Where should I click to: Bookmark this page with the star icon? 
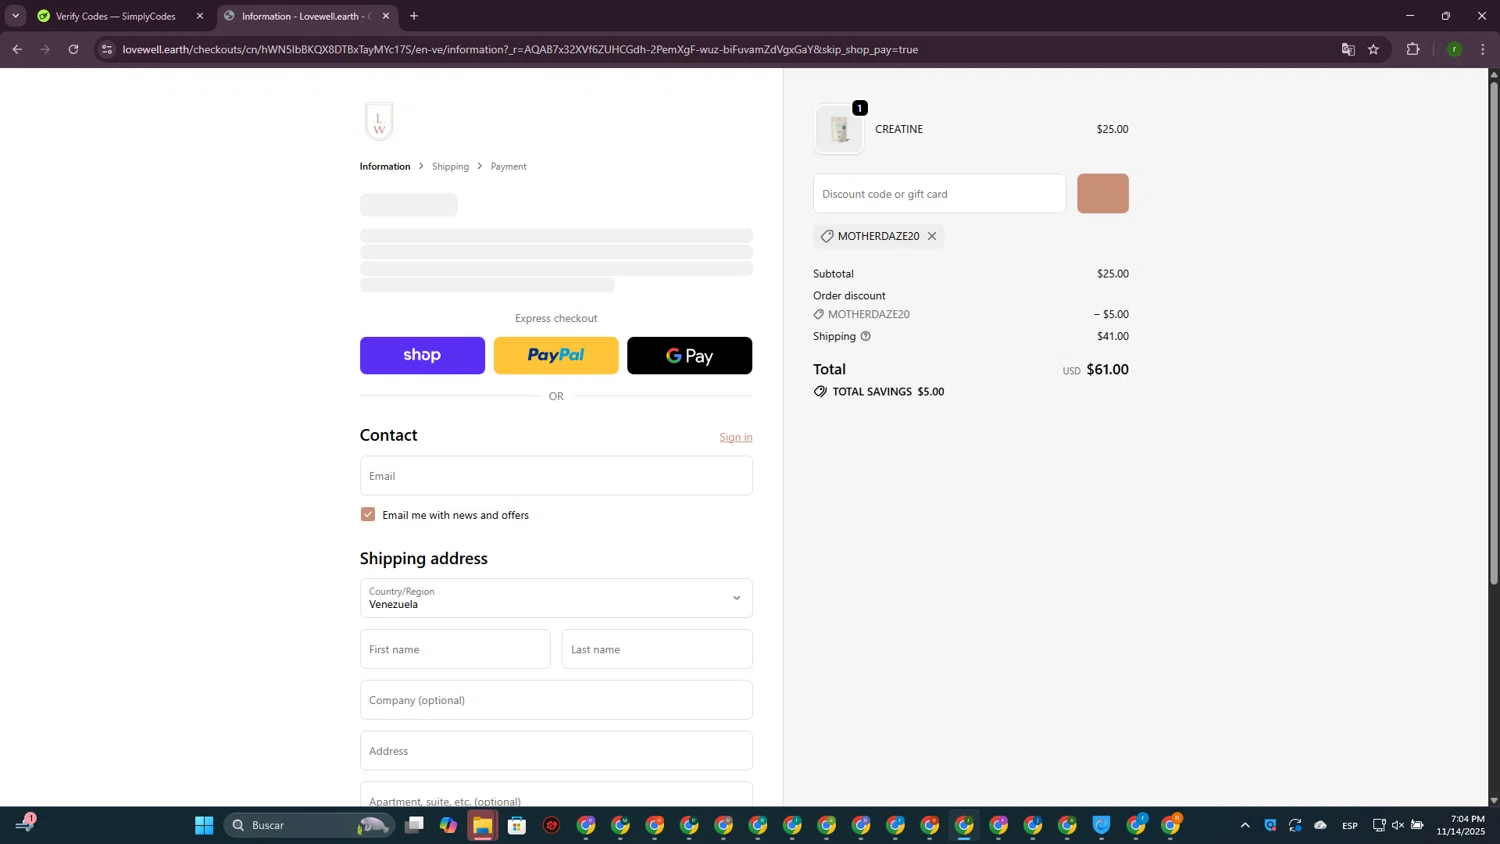pyautogui.click(x=1374, y=49)
